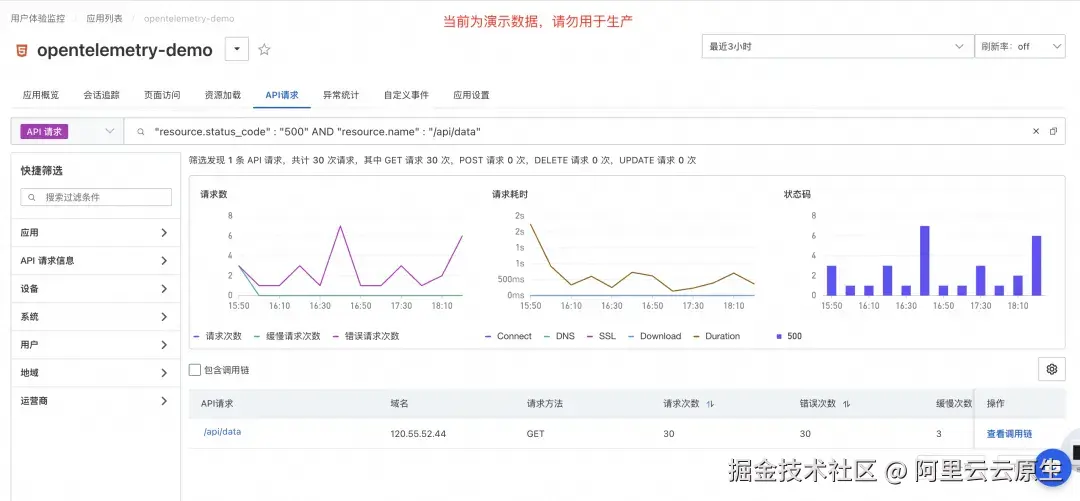Switch to the 页面访问 tab
The width and height of the screenshot is (1080, 501).
point(162,95)
